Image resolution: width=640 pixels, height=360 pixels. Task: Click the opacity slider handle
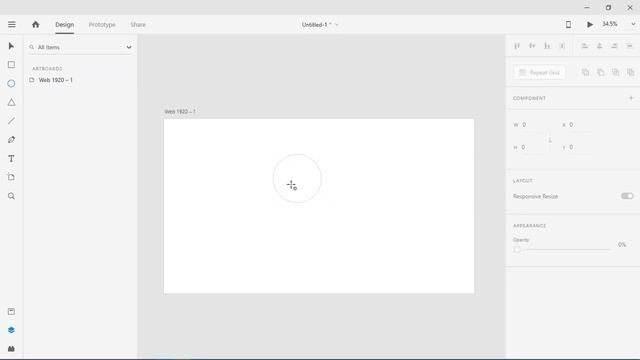[517, 249]
